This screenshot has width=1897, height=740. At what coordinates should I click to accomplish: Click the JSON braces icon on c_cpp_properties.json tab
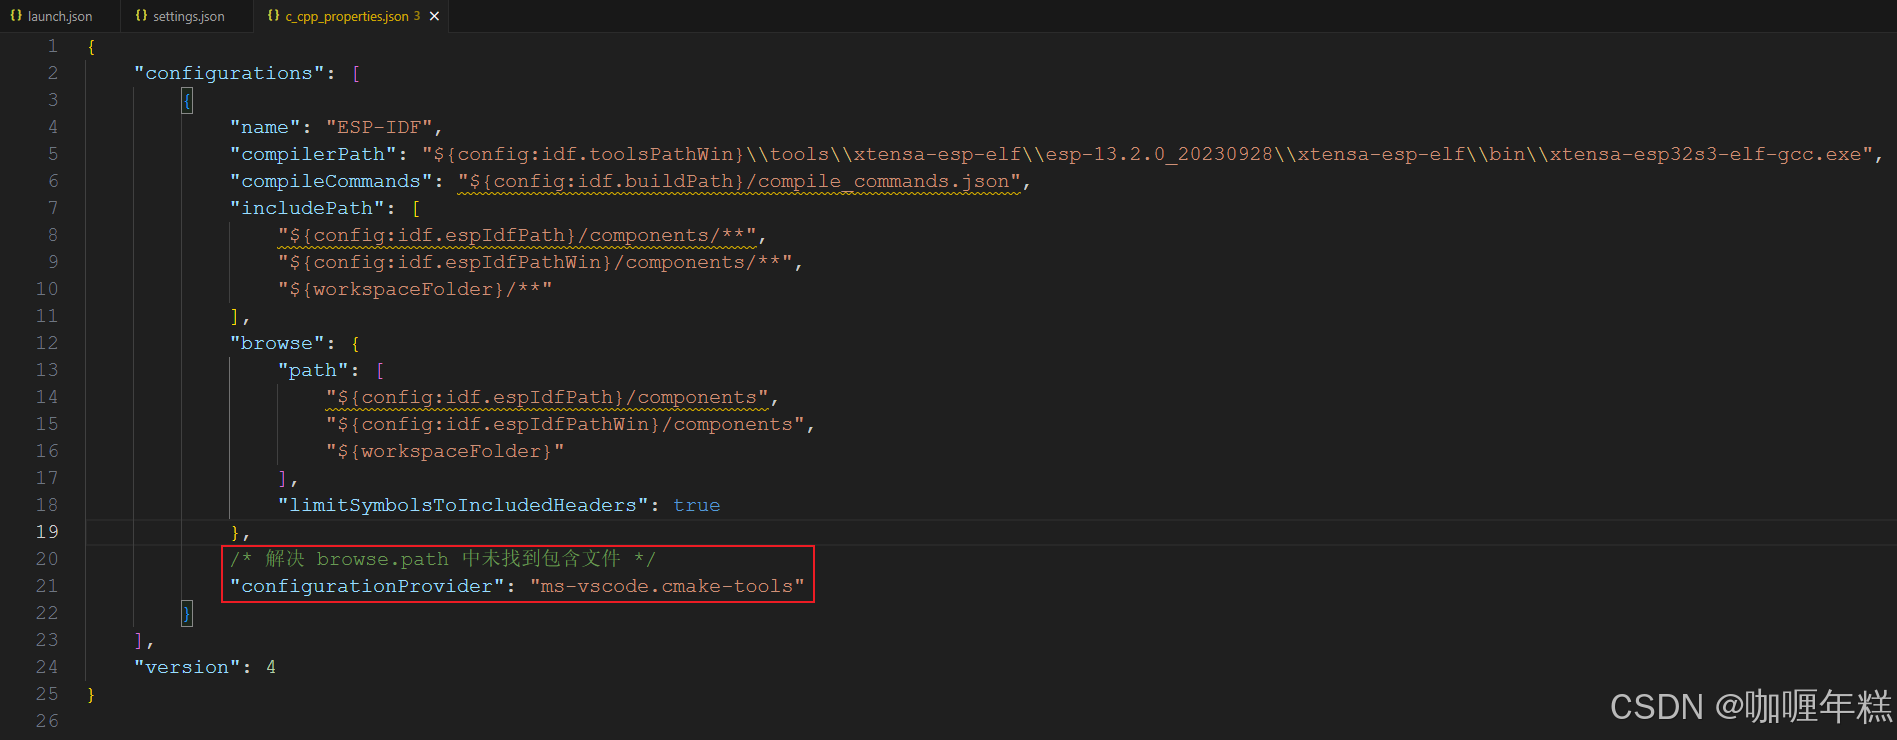coord(274,16)
